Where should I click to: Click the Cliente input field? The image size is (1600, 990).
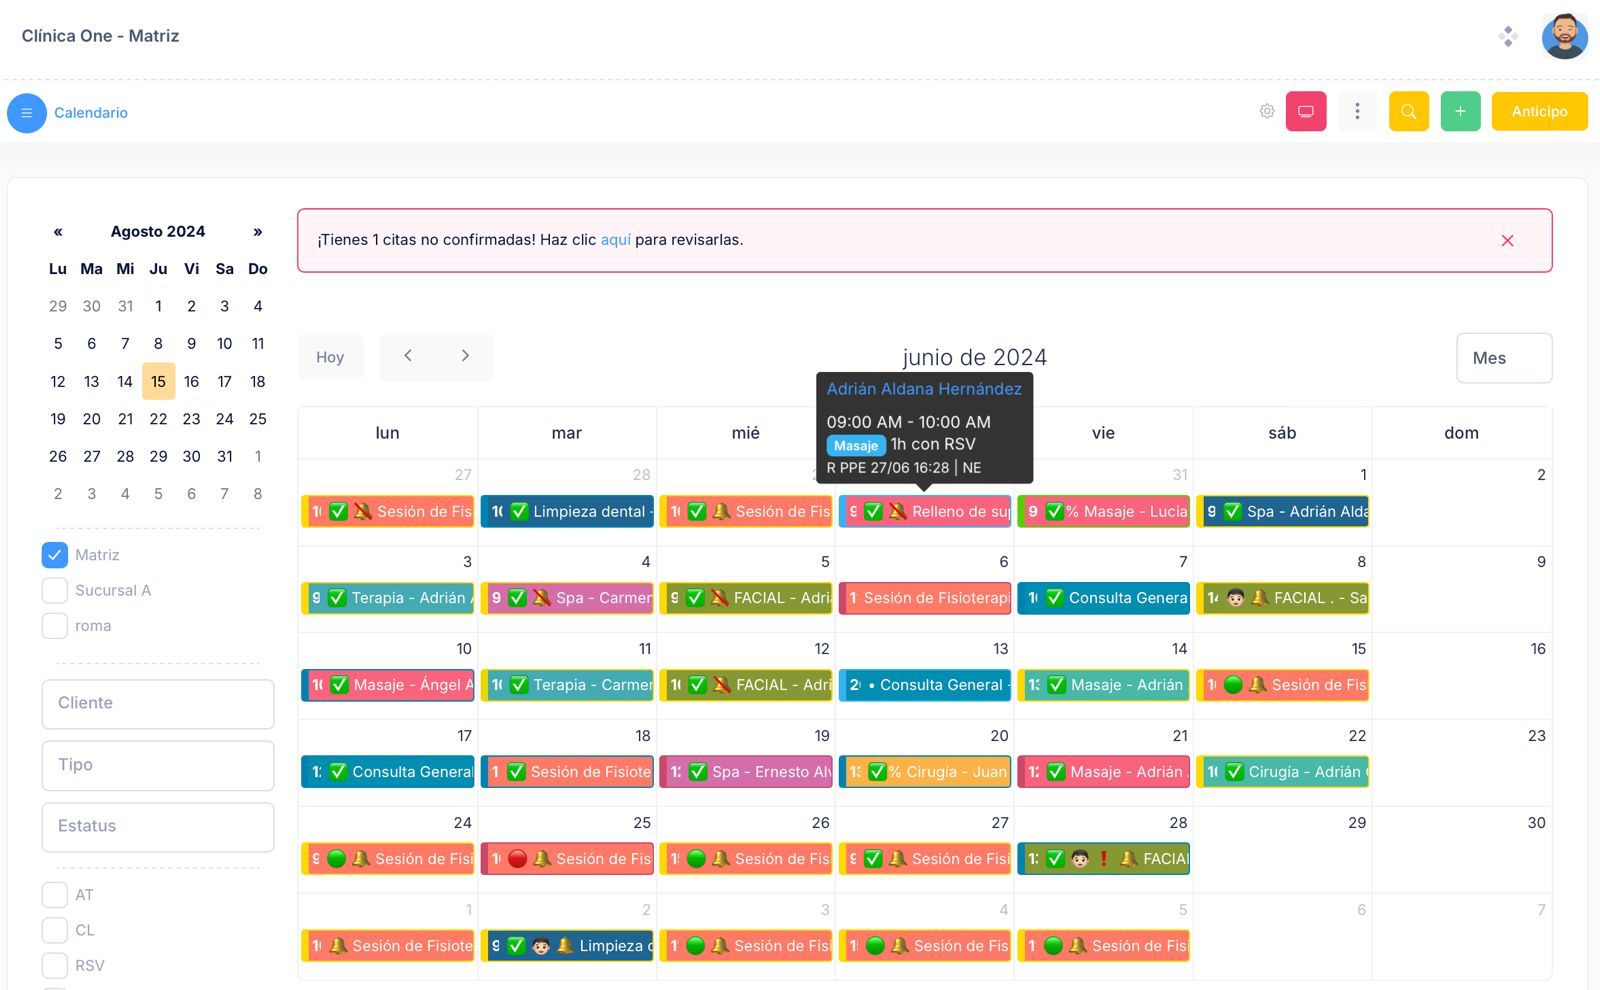(x=157, y=703)
